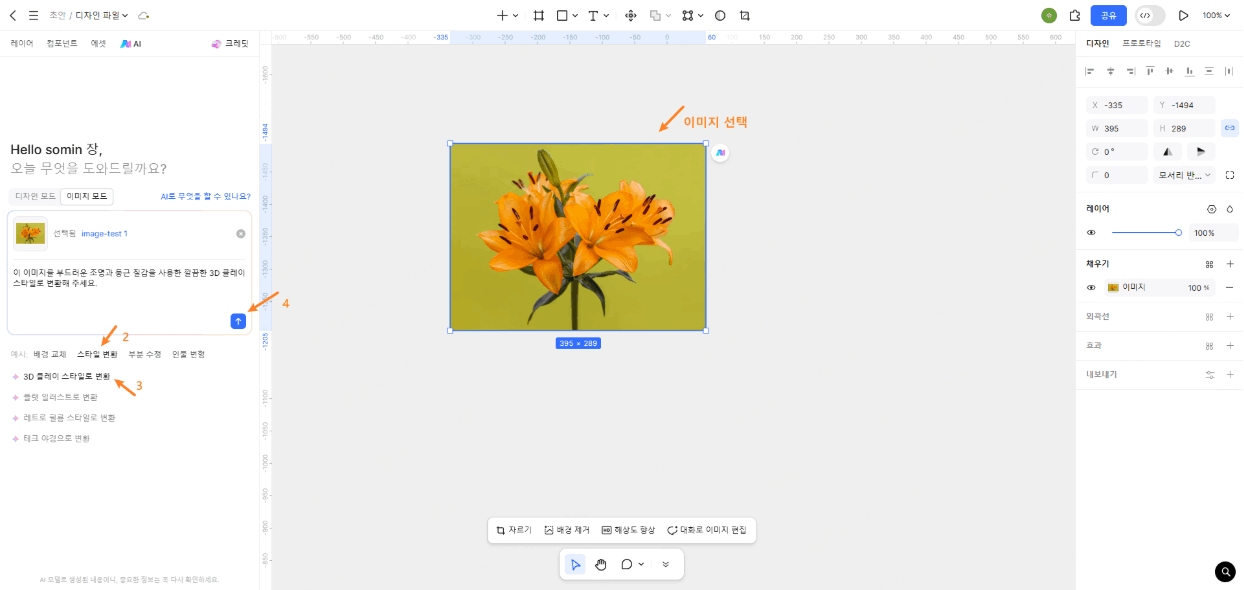
Task: Switch to the 레이어 tab
Action: click(x=22, y=44)
